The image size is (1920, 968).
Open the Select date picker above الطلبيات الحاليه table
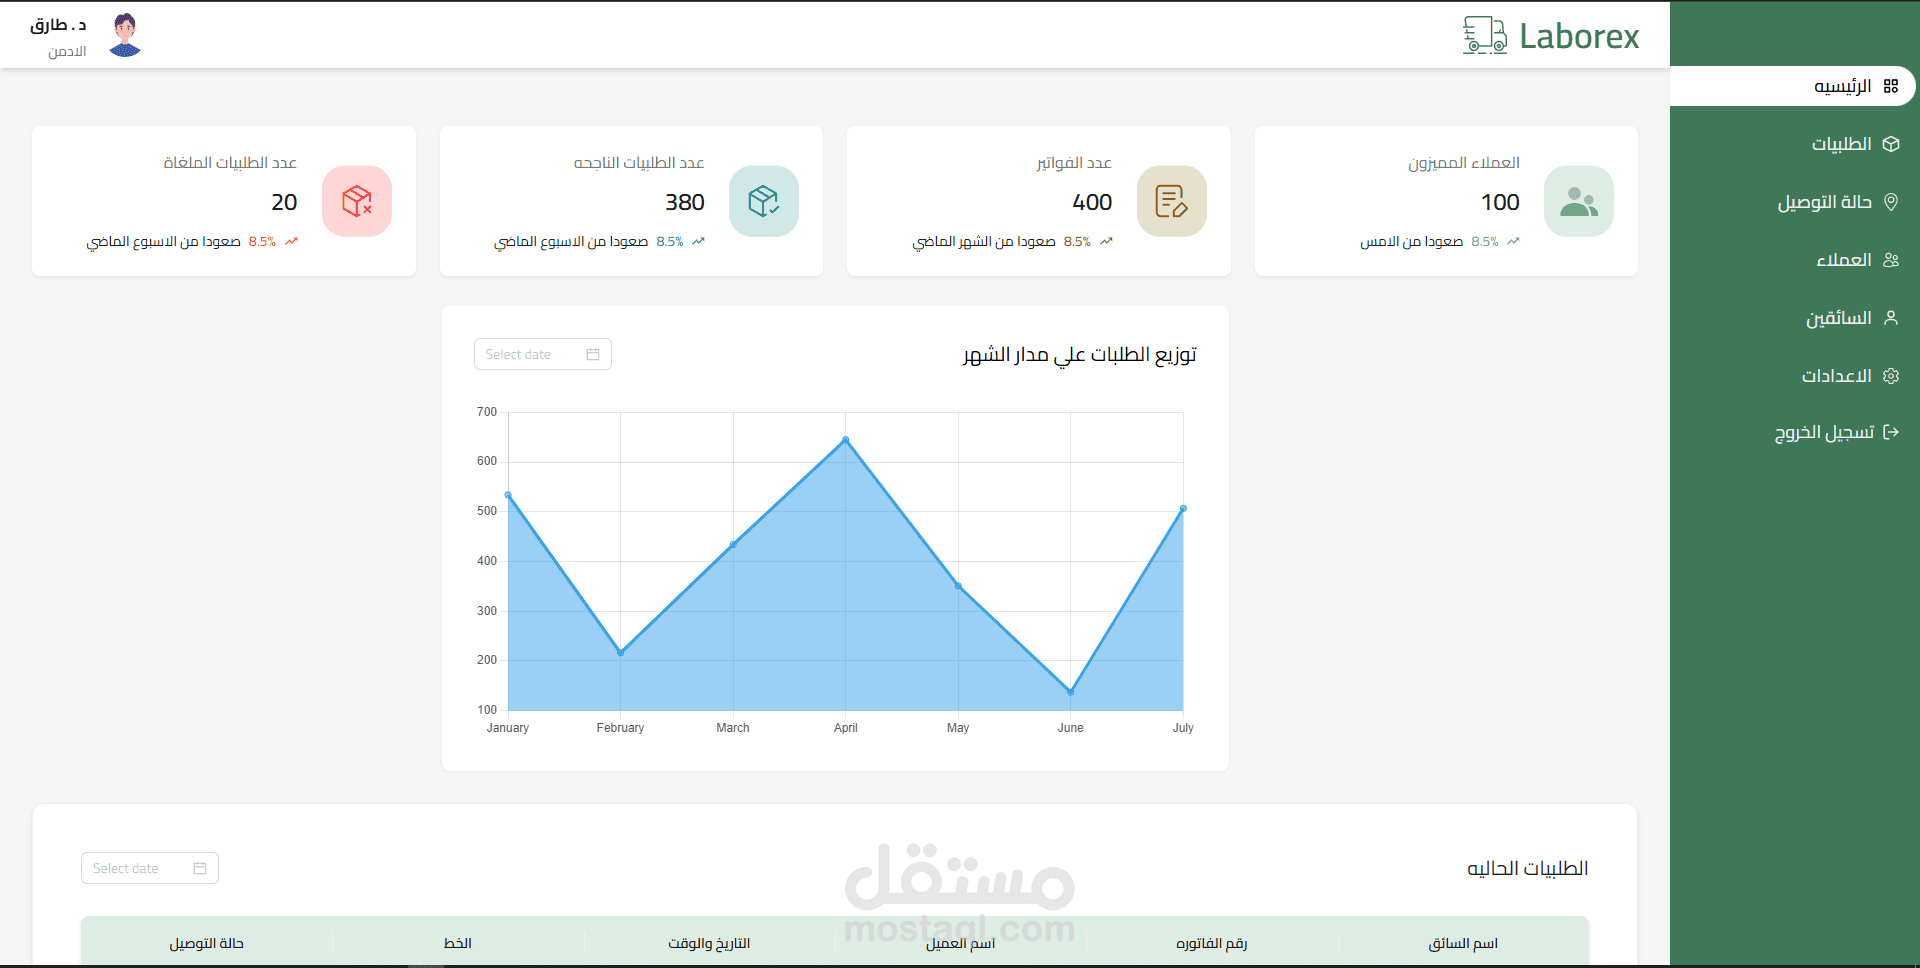pyautogui.click(x=149, y=868)
